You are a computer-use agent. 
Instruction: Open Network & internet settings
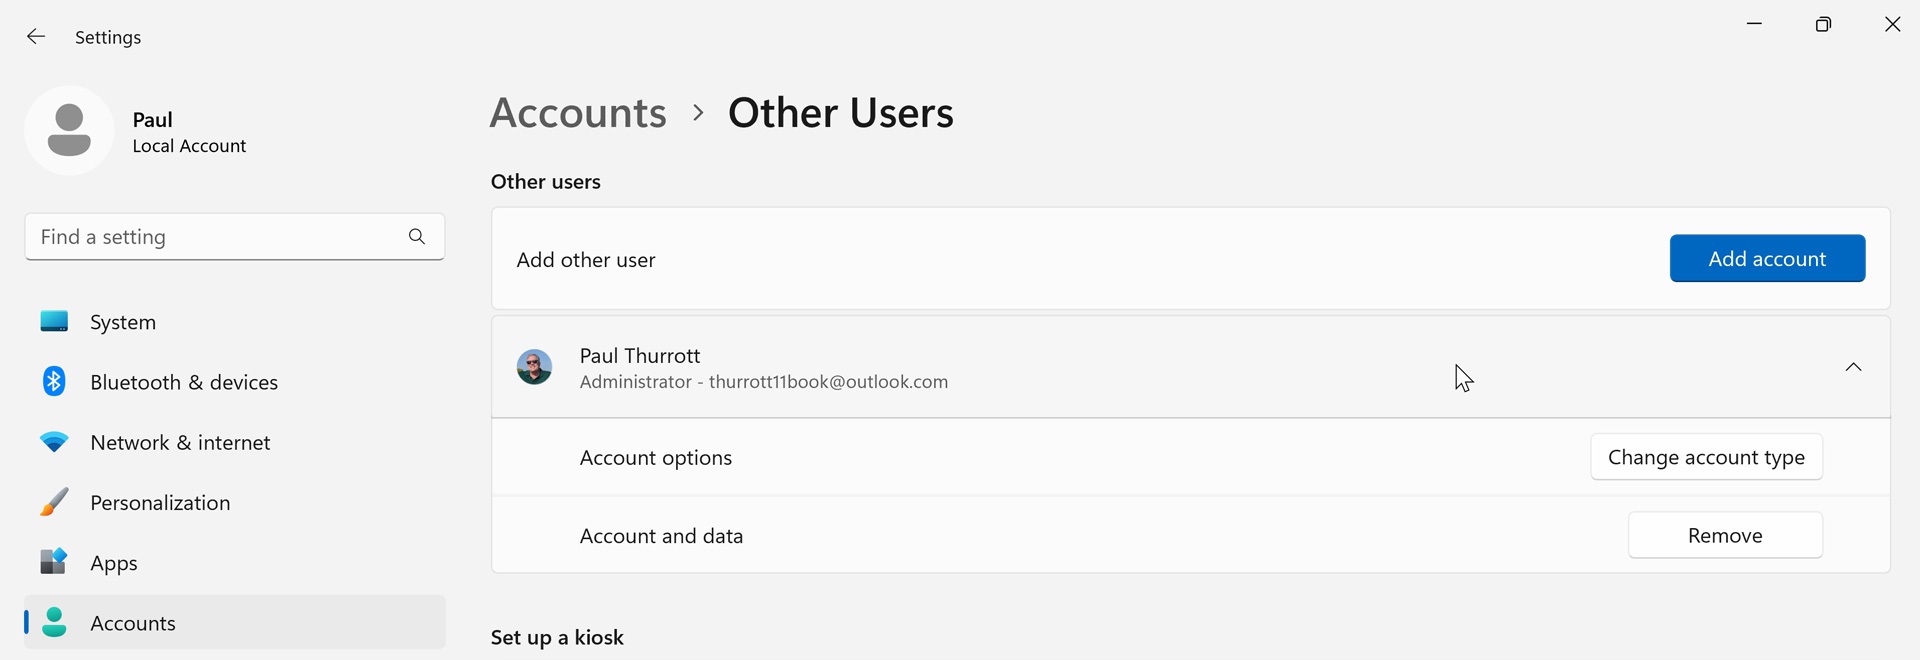click(180, 442)
